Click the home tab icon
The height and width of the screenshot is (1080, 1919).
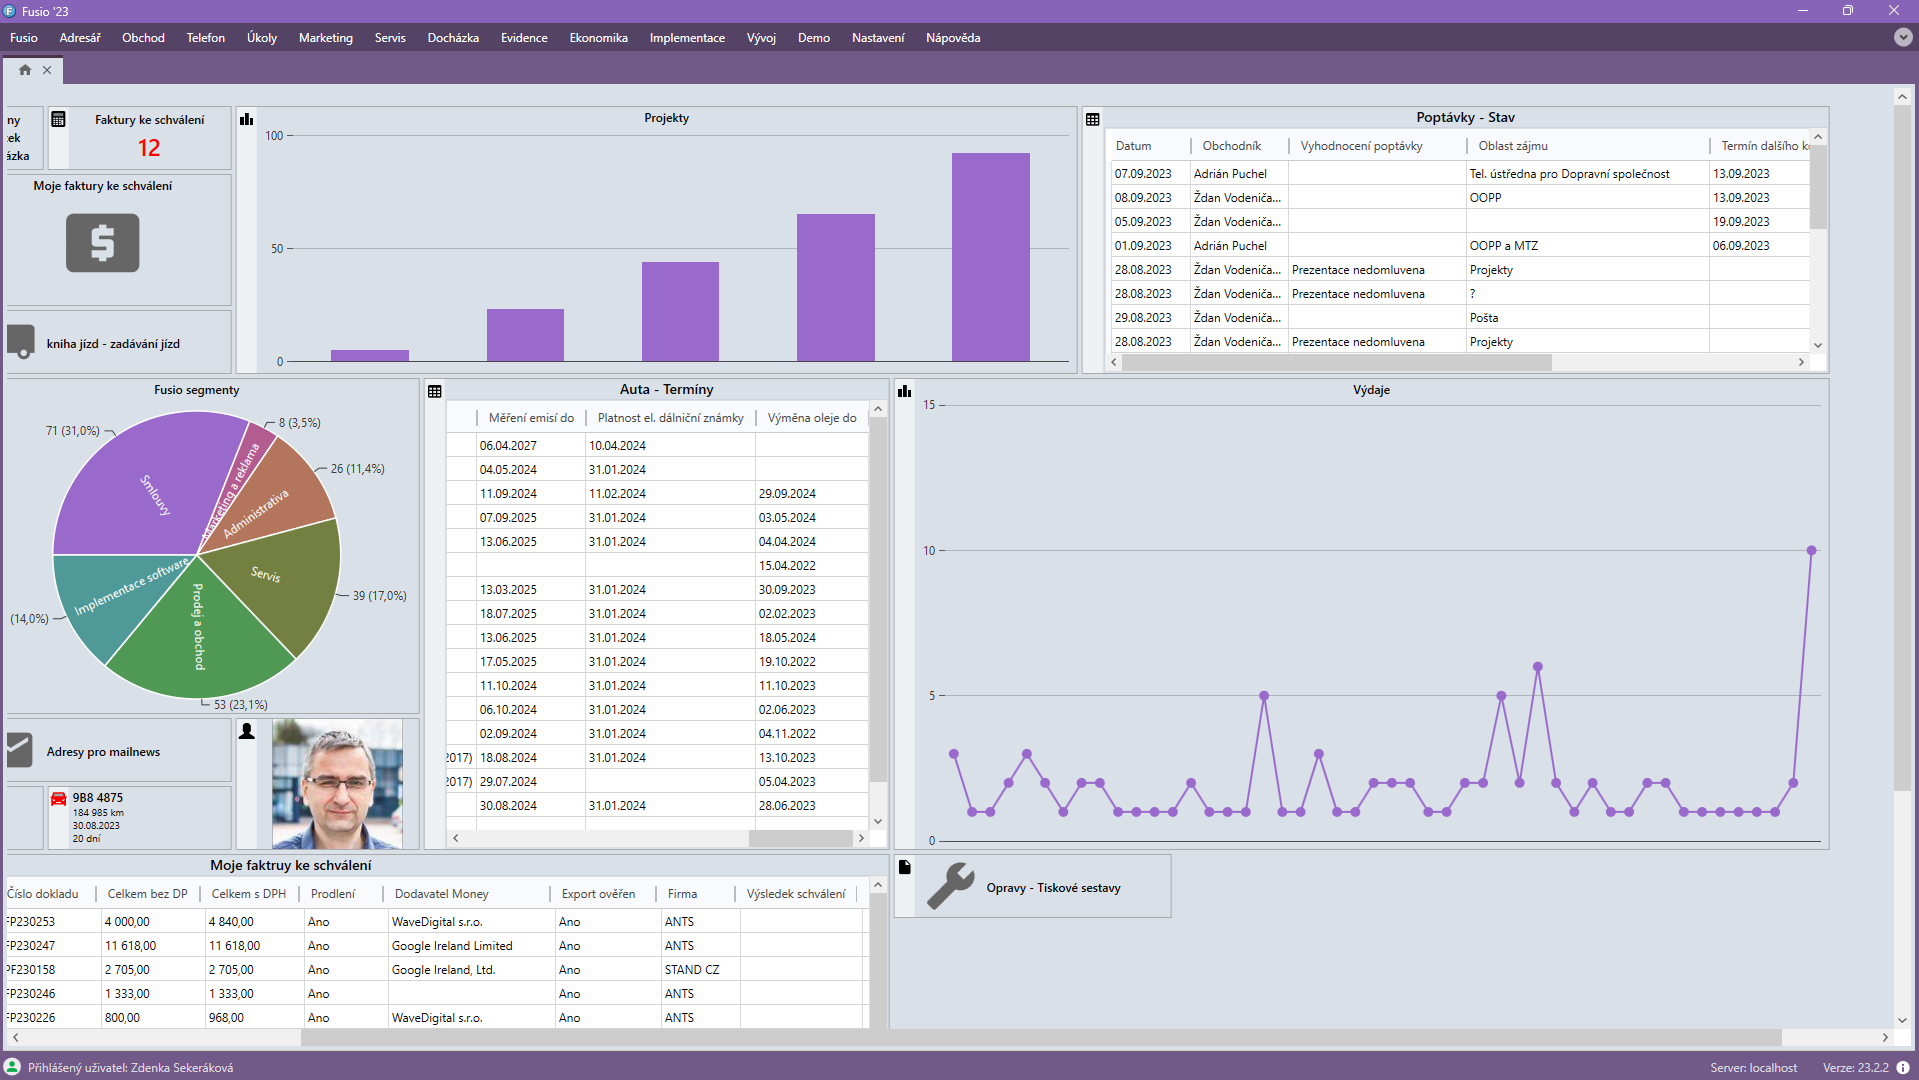tap(25, 70)
